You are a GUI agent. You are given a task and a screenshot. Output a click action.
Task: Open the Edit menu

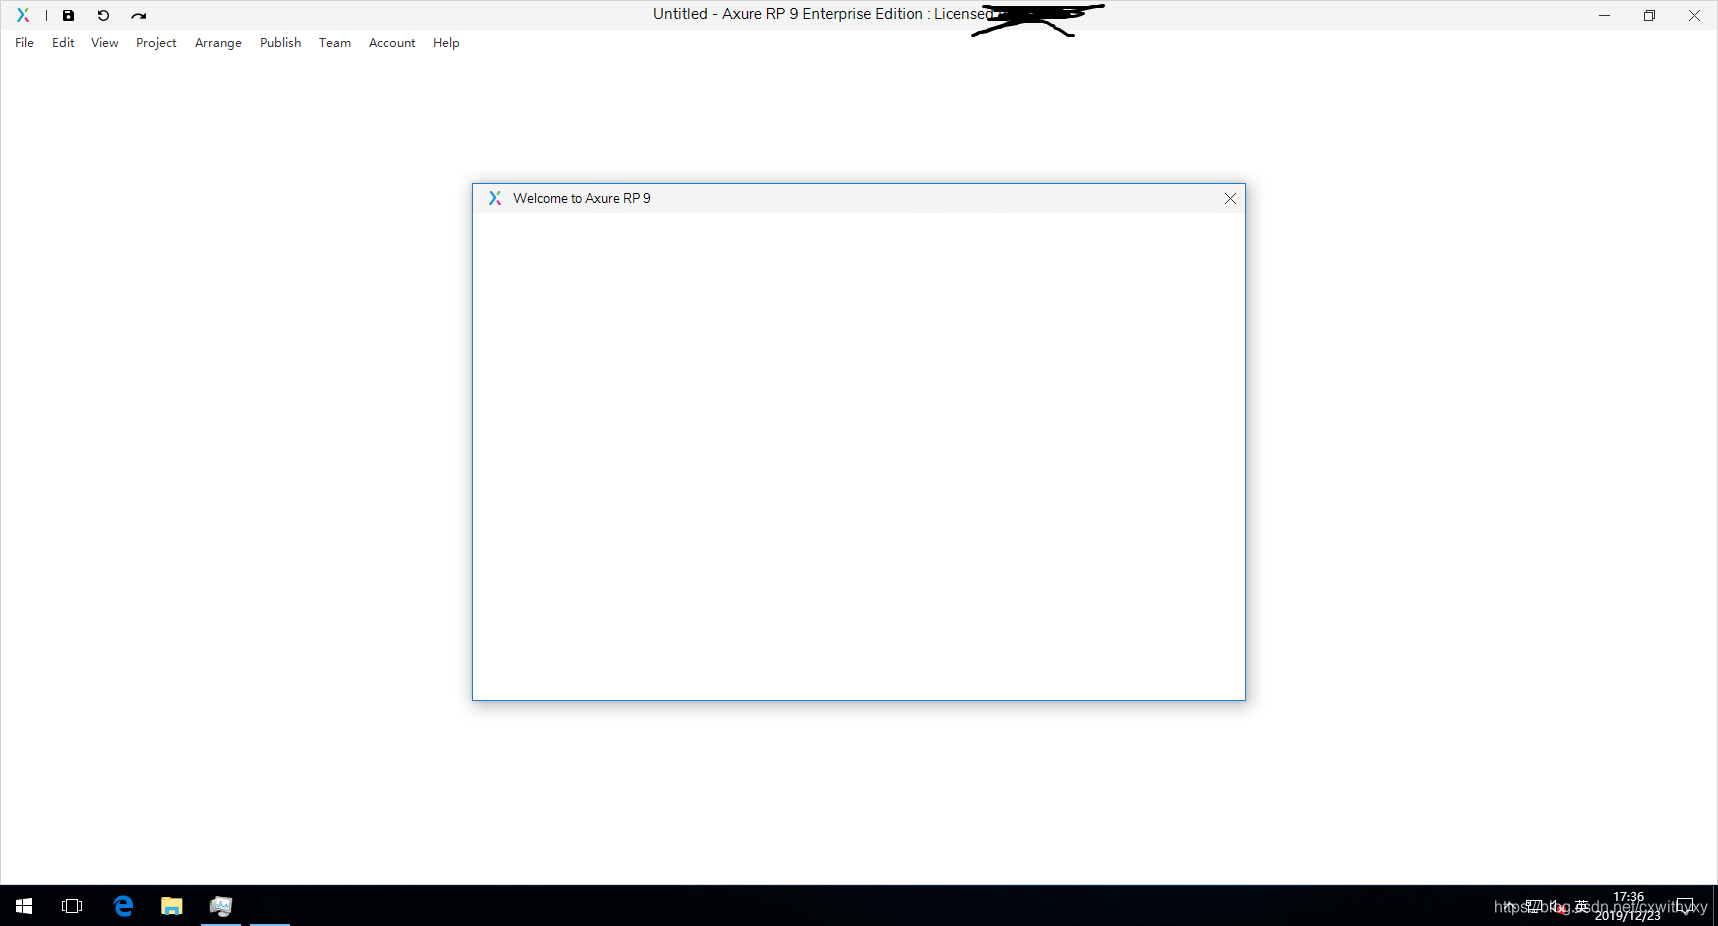[x=63, y=43]
